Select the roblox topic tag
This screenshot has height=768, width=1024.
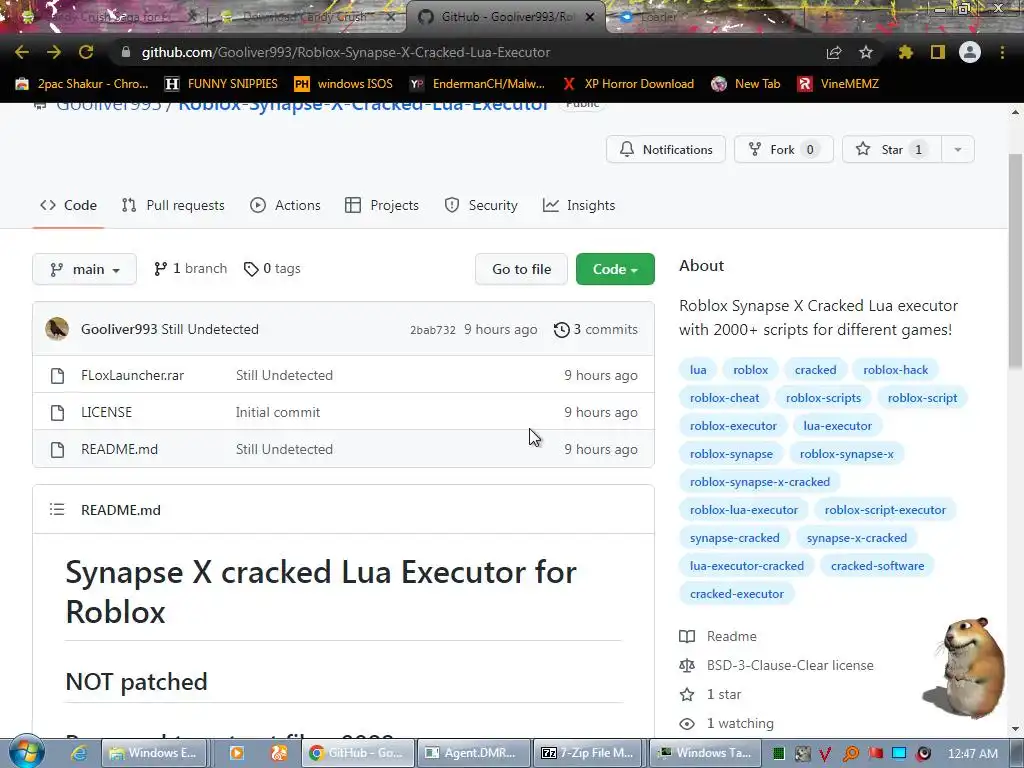pyautogui.click(x=750, y=370)
